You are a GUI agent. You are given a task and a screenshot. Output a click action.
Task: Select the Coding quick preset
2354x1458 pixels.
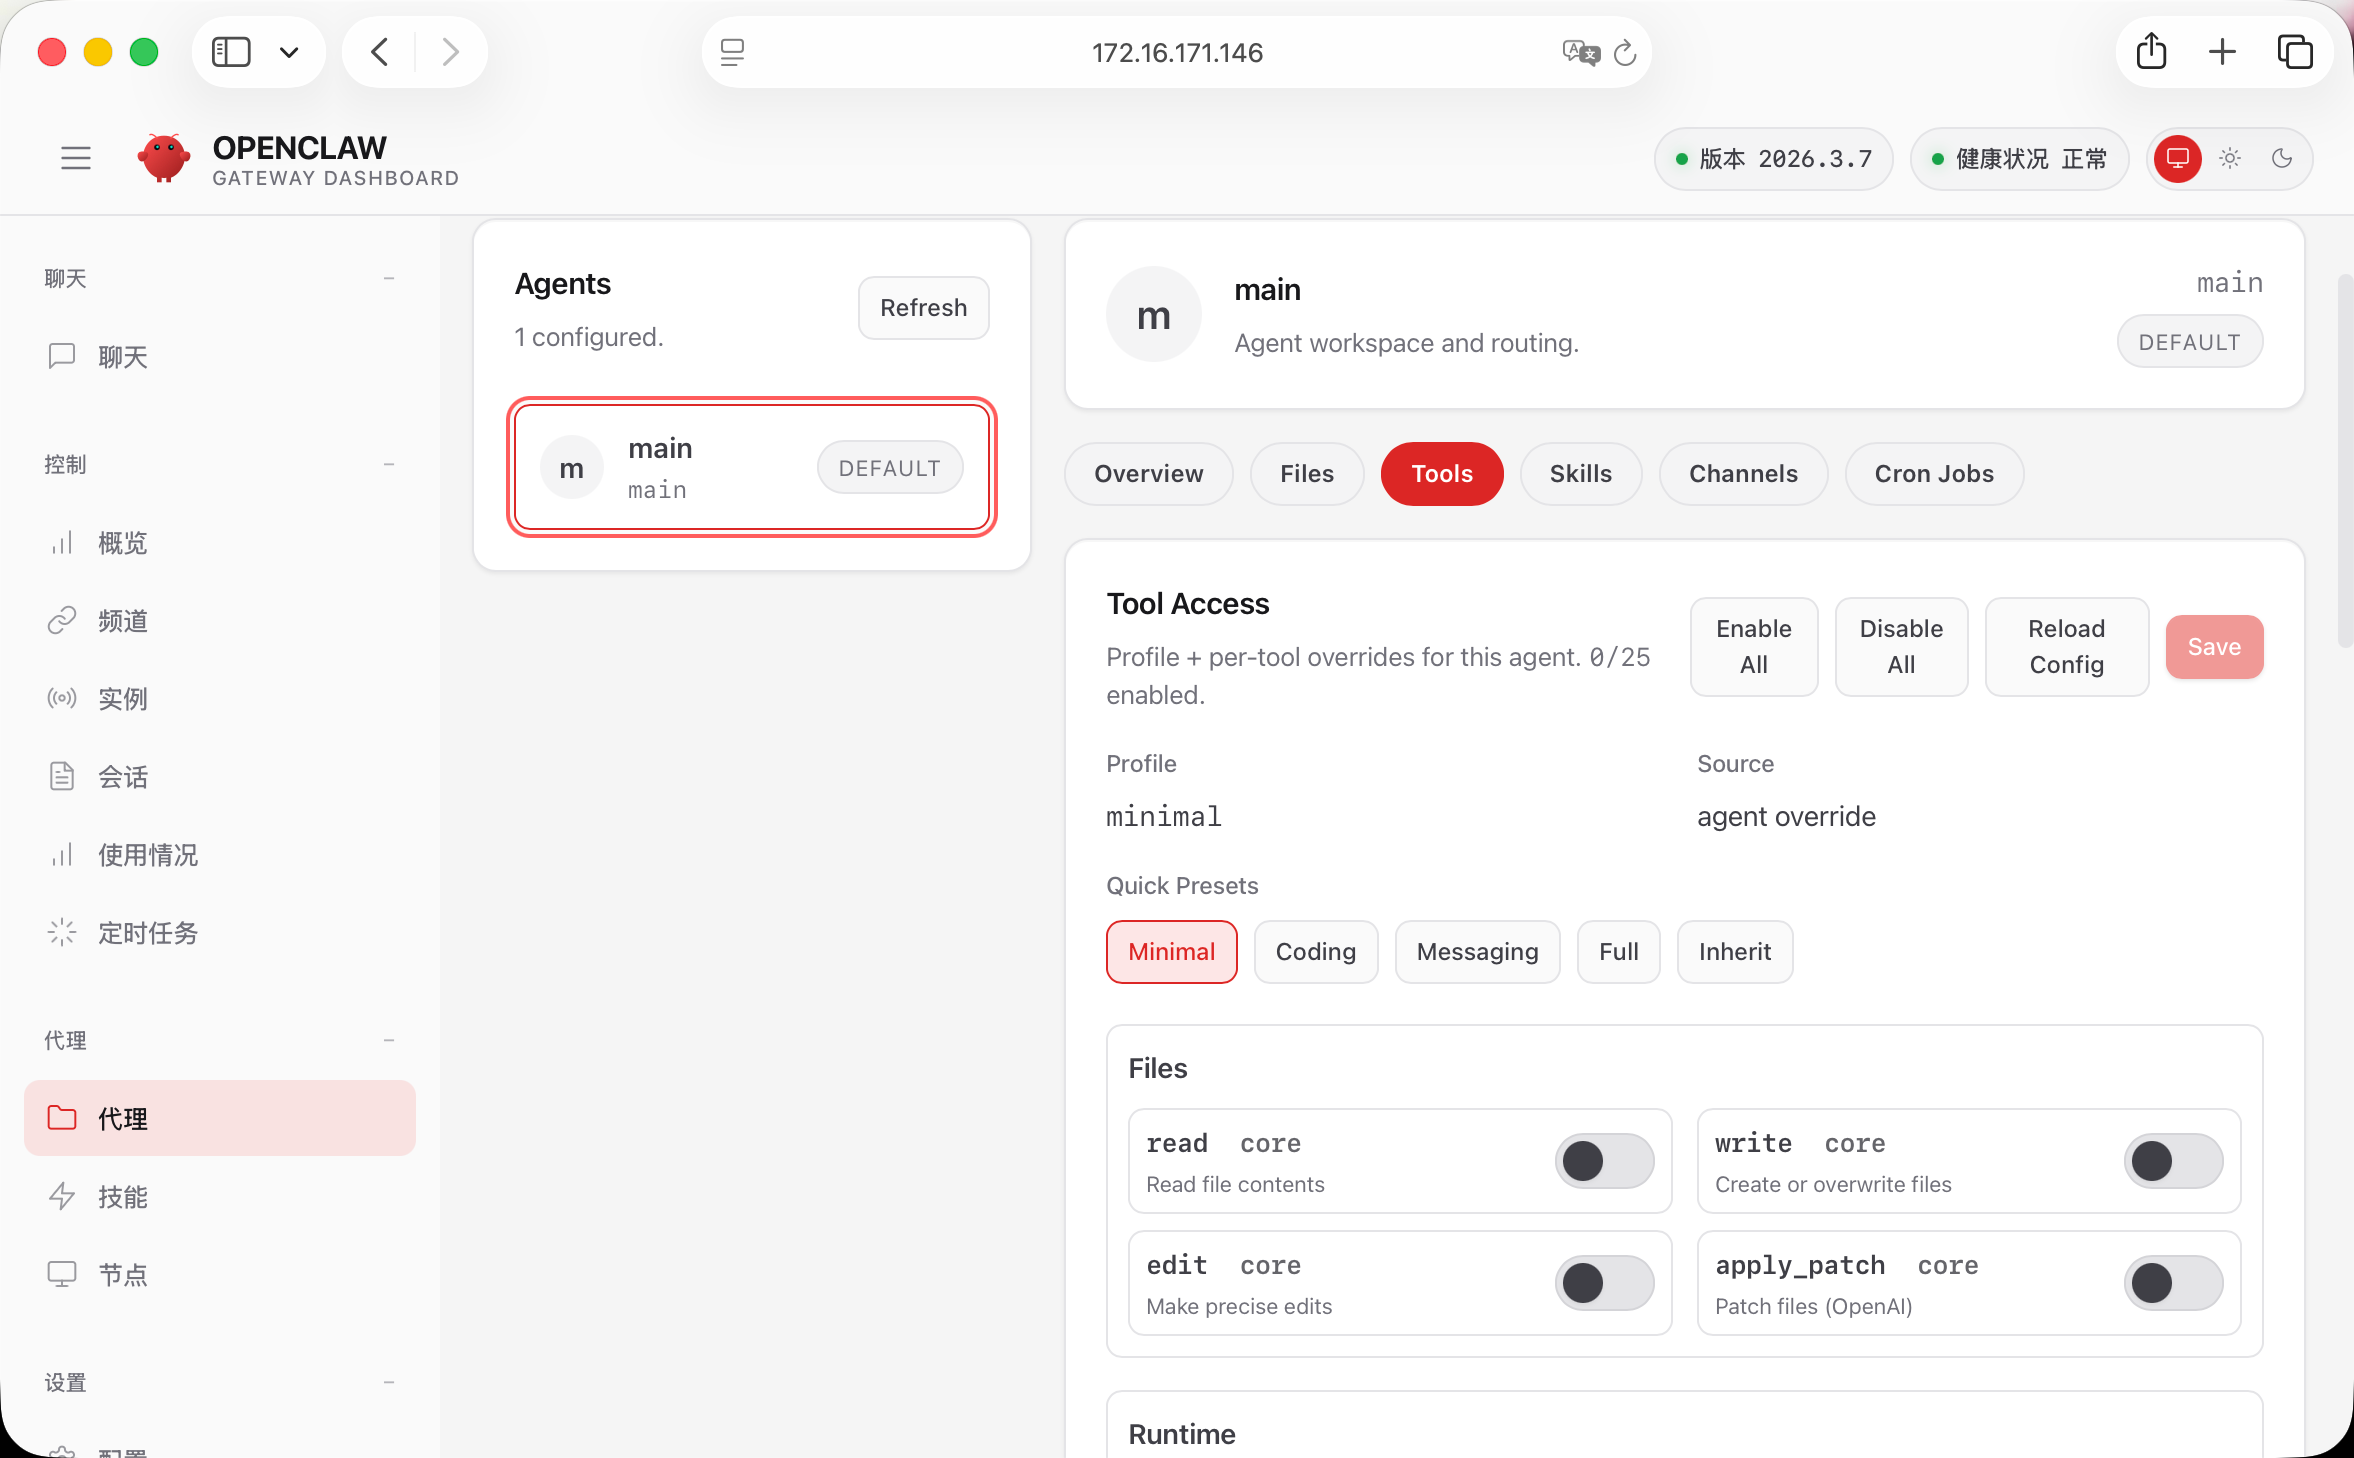click(x=1315, y=952)
